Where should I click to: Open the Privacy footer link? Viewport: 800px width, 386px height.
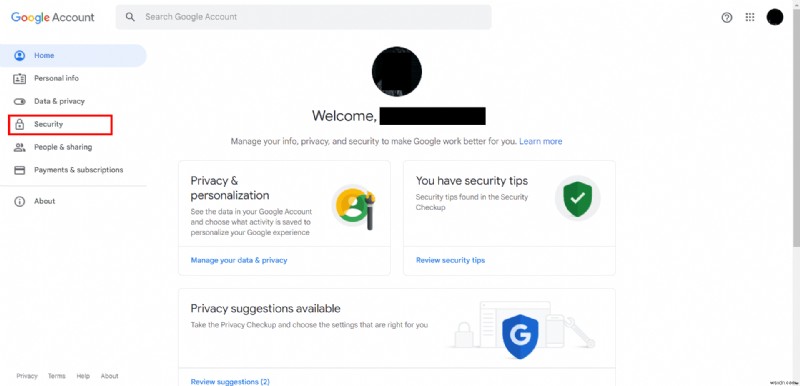(x=27, y=376)
